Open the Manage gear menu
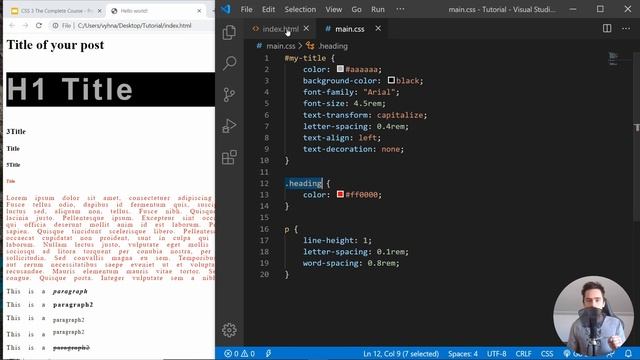Viewport: 640px width, 360px height. coord(229,330)
